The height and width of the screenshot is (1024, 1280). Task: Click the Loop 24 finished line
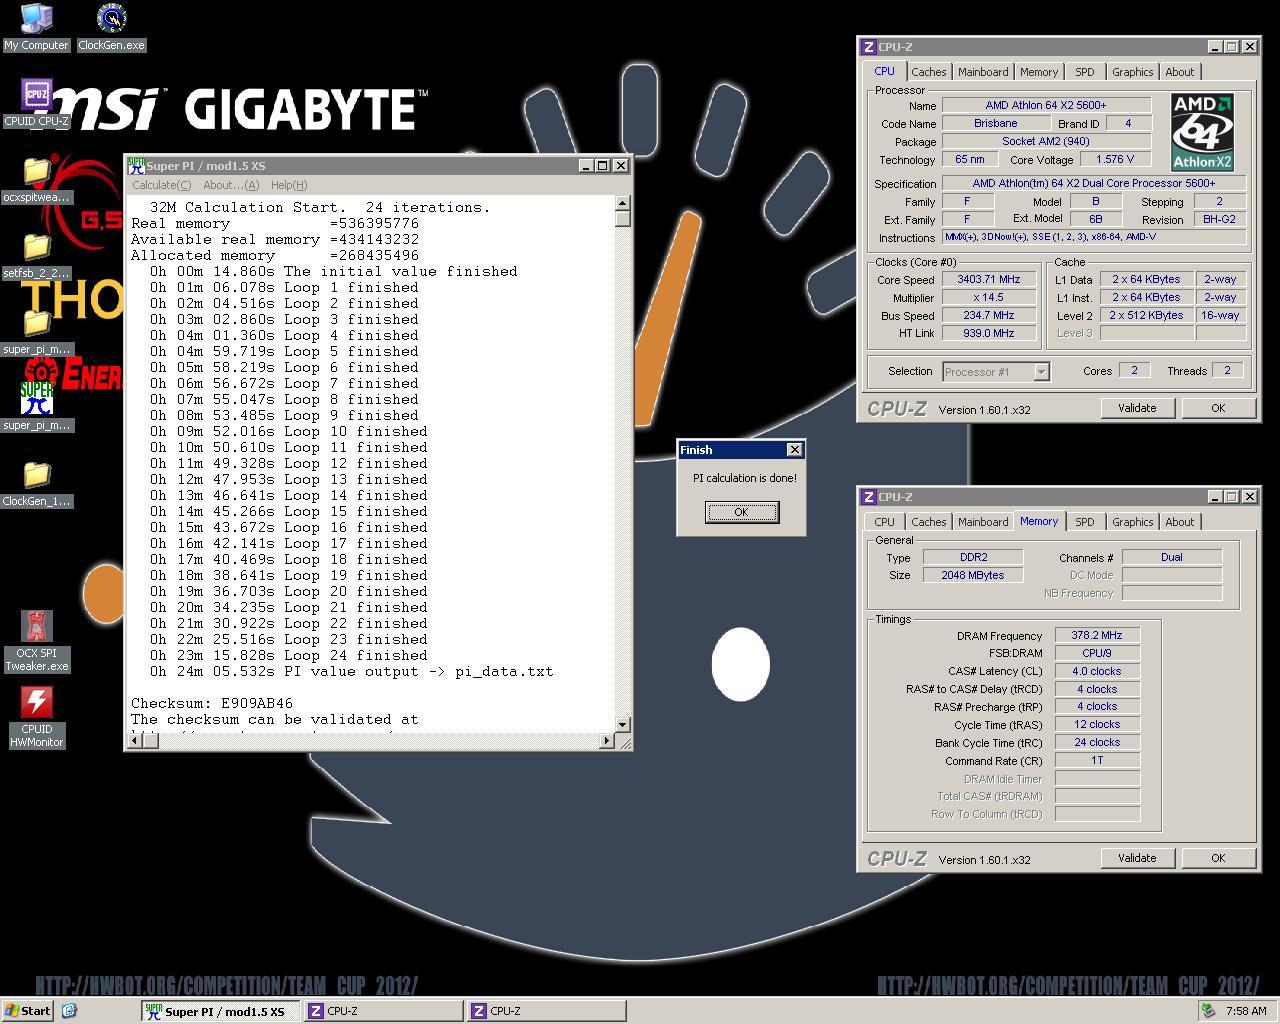pyautogui.click(x=289, y=656)
